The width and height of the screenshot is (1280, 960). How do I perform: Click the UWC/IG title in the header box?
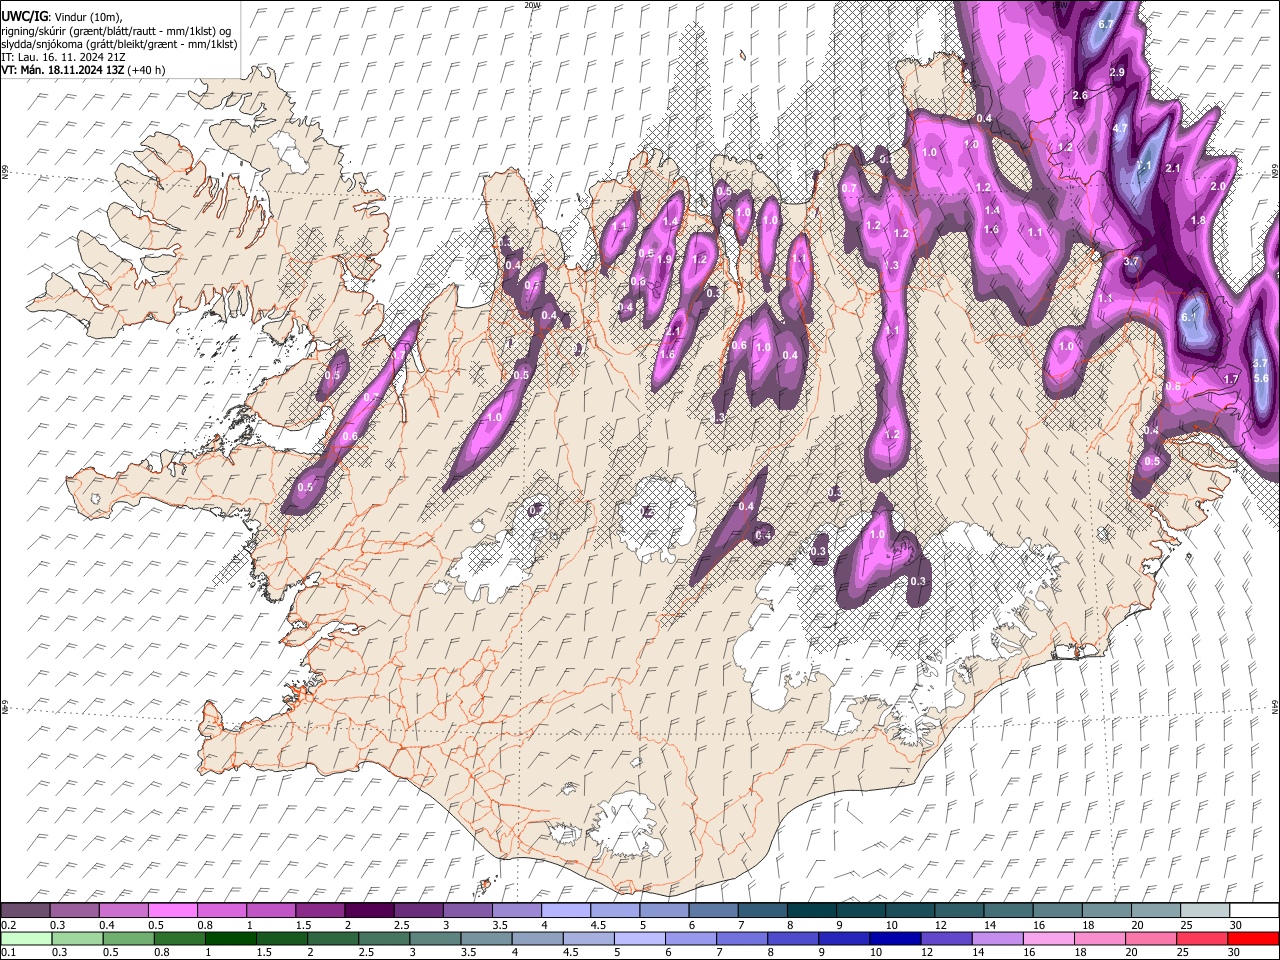[24, 17]
